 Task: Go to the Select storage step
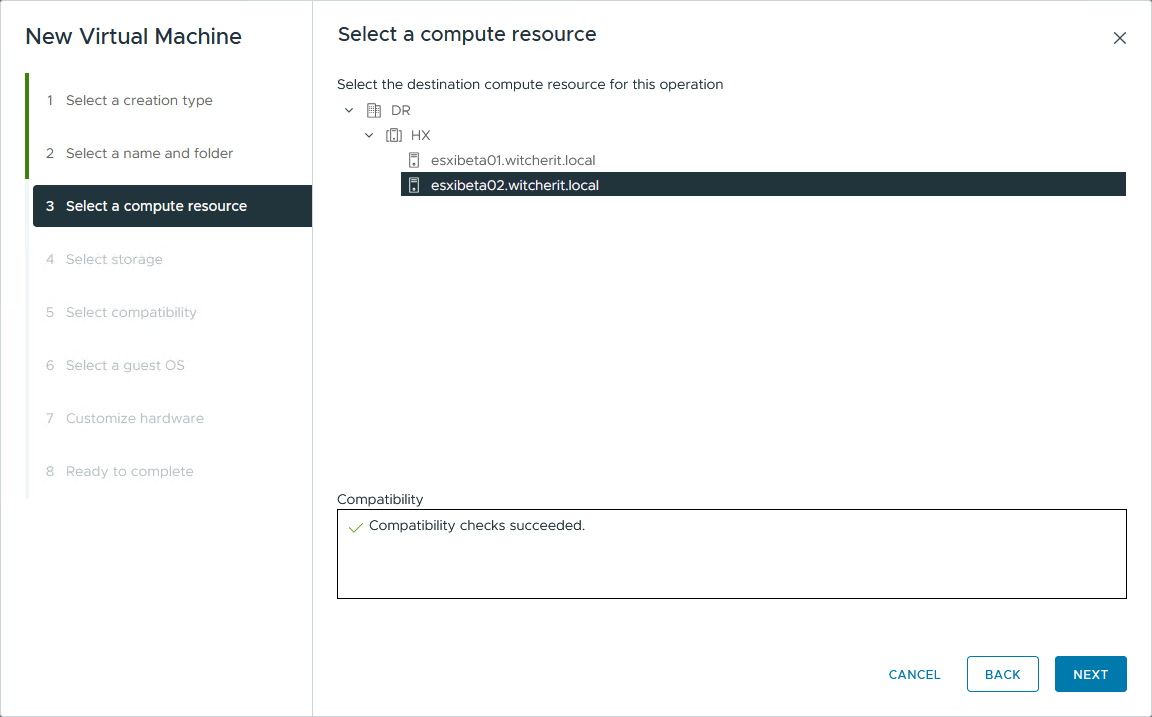[113, 259]
